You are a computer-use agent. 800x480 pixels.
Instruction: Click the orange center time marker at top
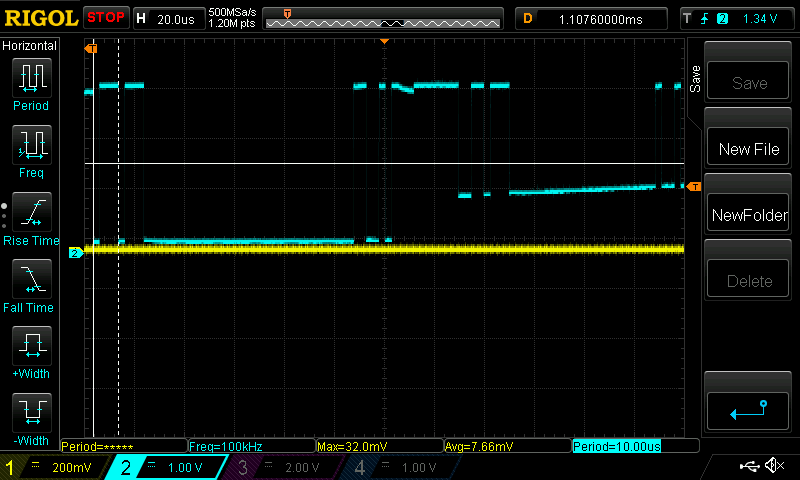(384, 41)
